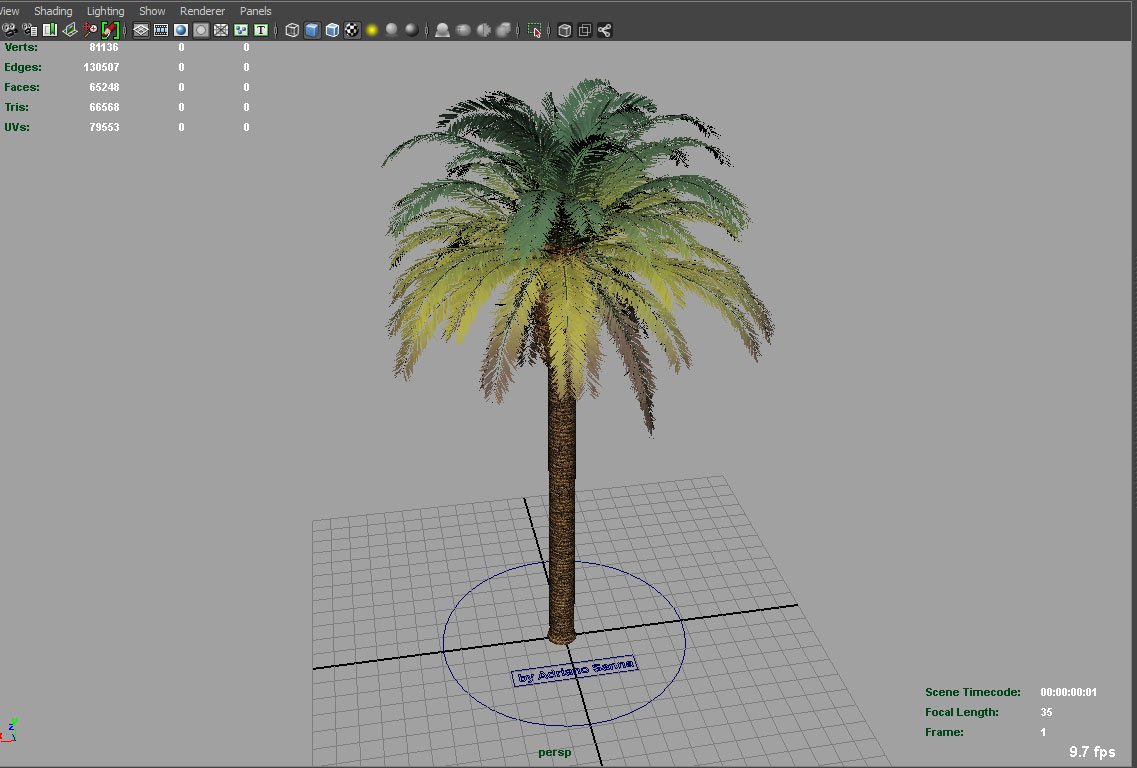Enter isolate select mode
The height and width of the screenshot is (768, 1137).
pos(535,30)
